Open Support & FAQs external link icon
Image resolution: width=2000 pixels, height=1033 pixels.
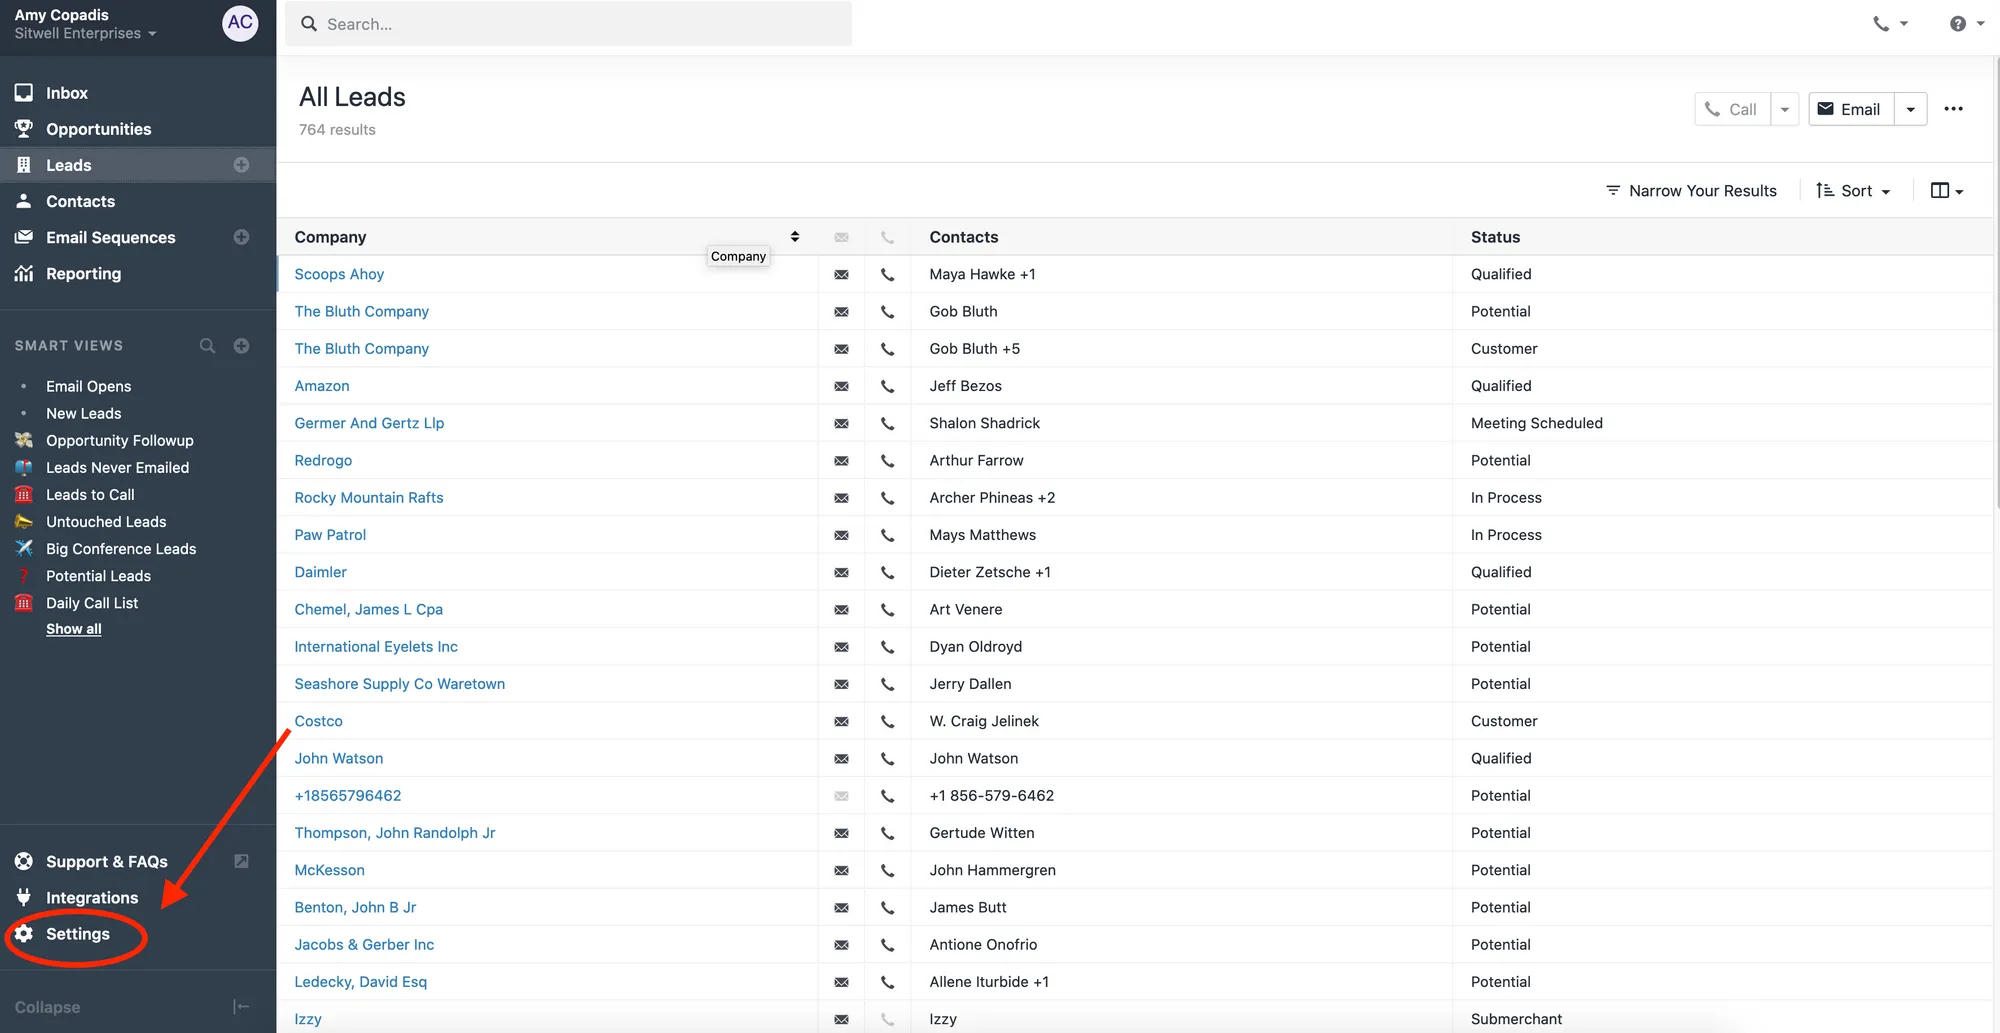click(241, 861)
